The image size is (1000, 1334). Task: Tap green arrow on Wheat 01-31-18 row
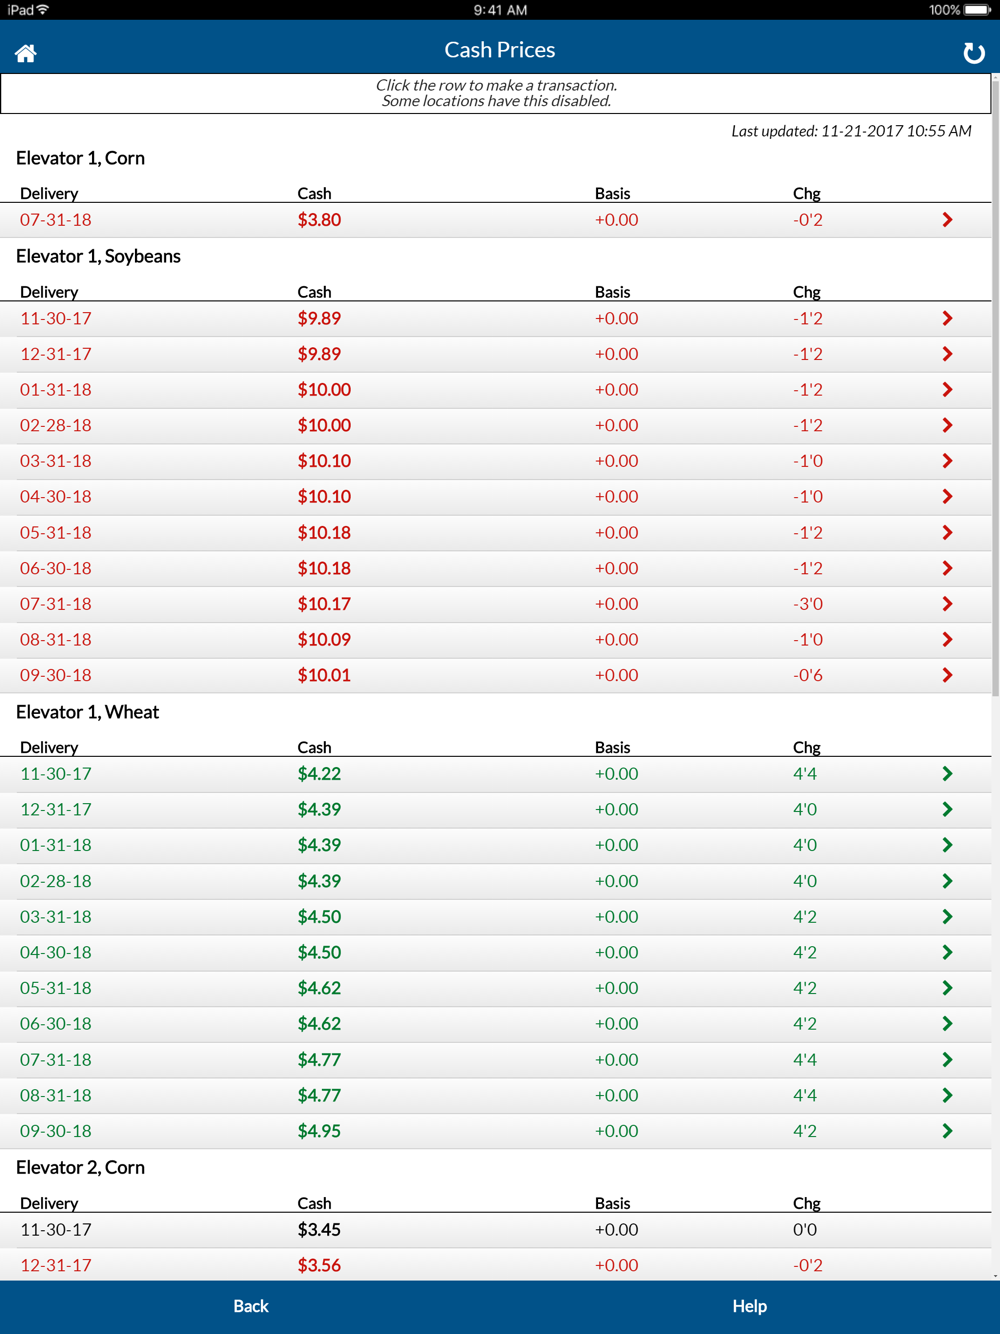click(947, 845)
